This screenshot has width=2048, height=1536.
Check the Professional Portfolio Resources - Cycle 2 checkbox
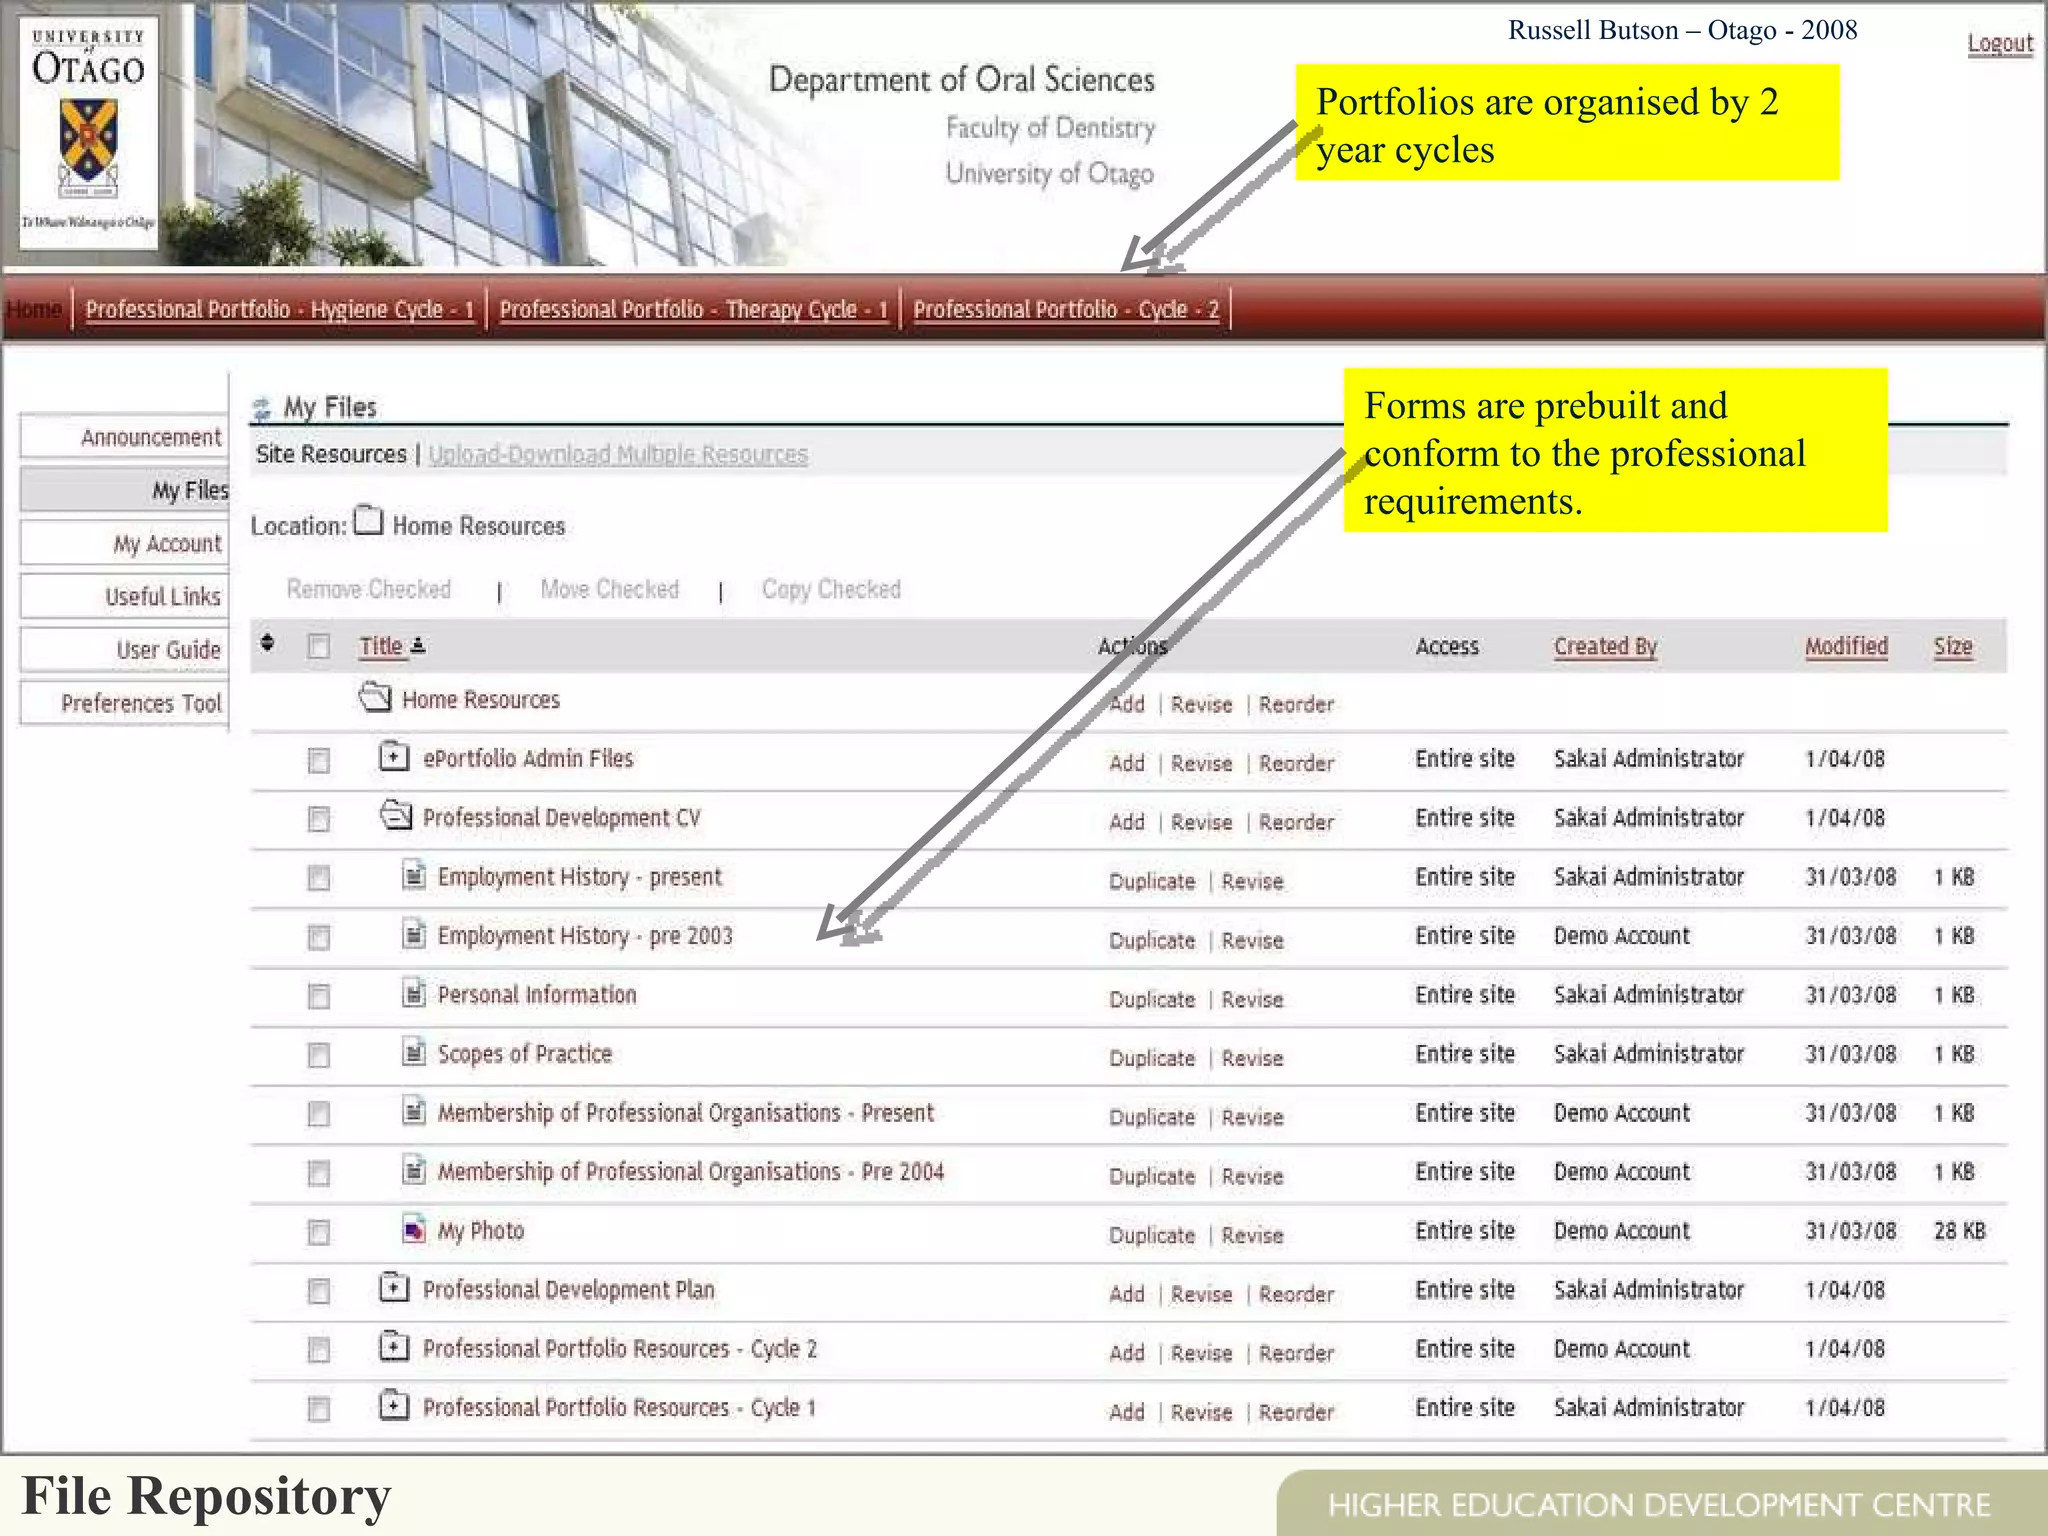319,1351
